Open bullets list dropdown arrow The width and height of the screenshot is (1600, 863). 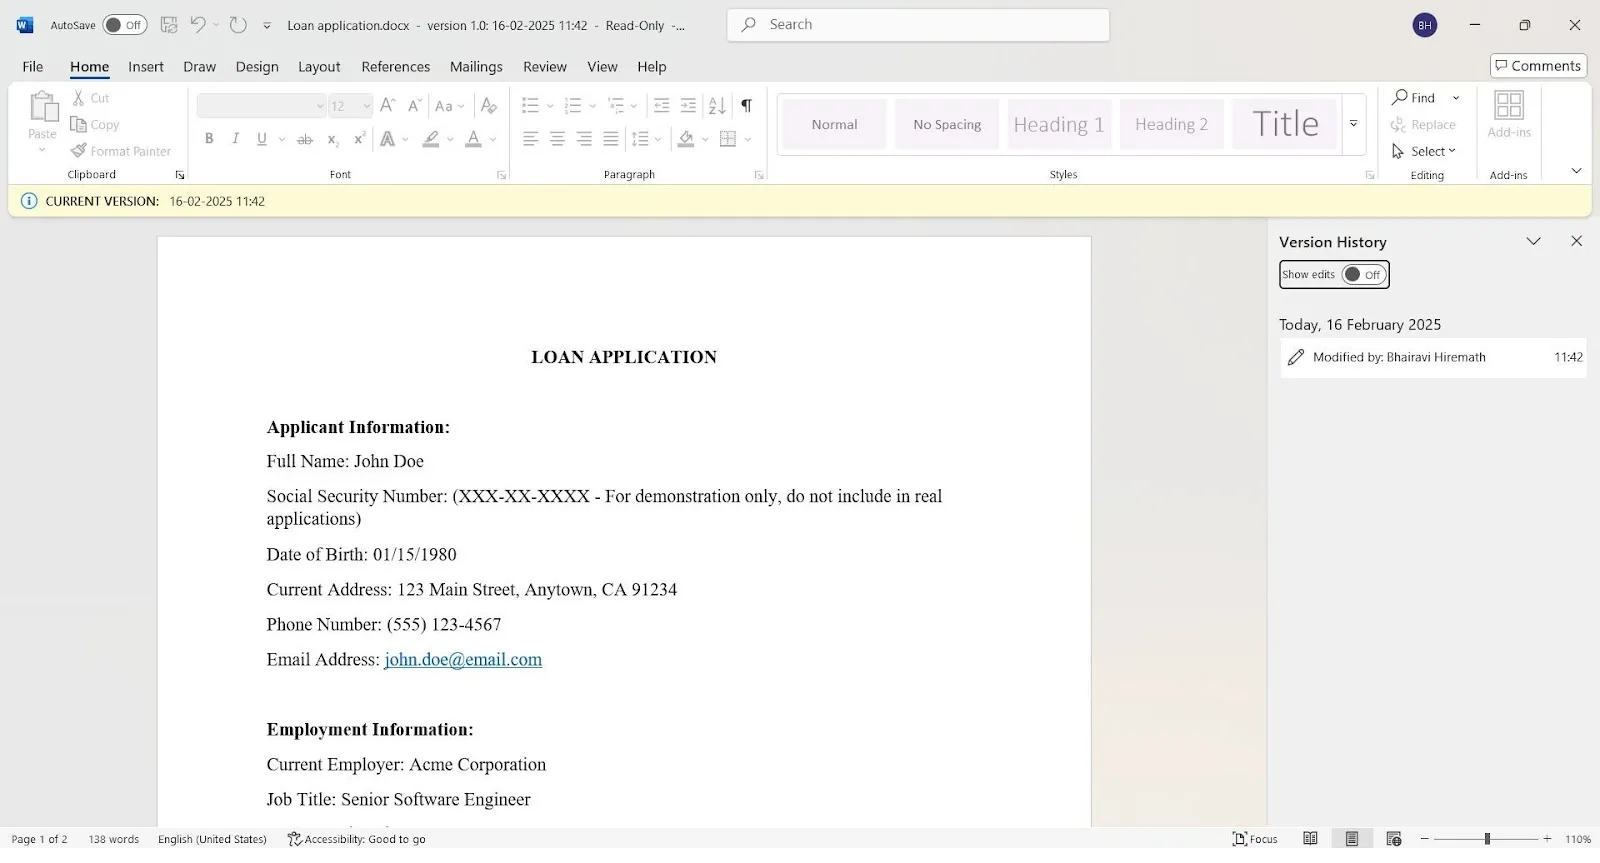[x=550, y=106]
